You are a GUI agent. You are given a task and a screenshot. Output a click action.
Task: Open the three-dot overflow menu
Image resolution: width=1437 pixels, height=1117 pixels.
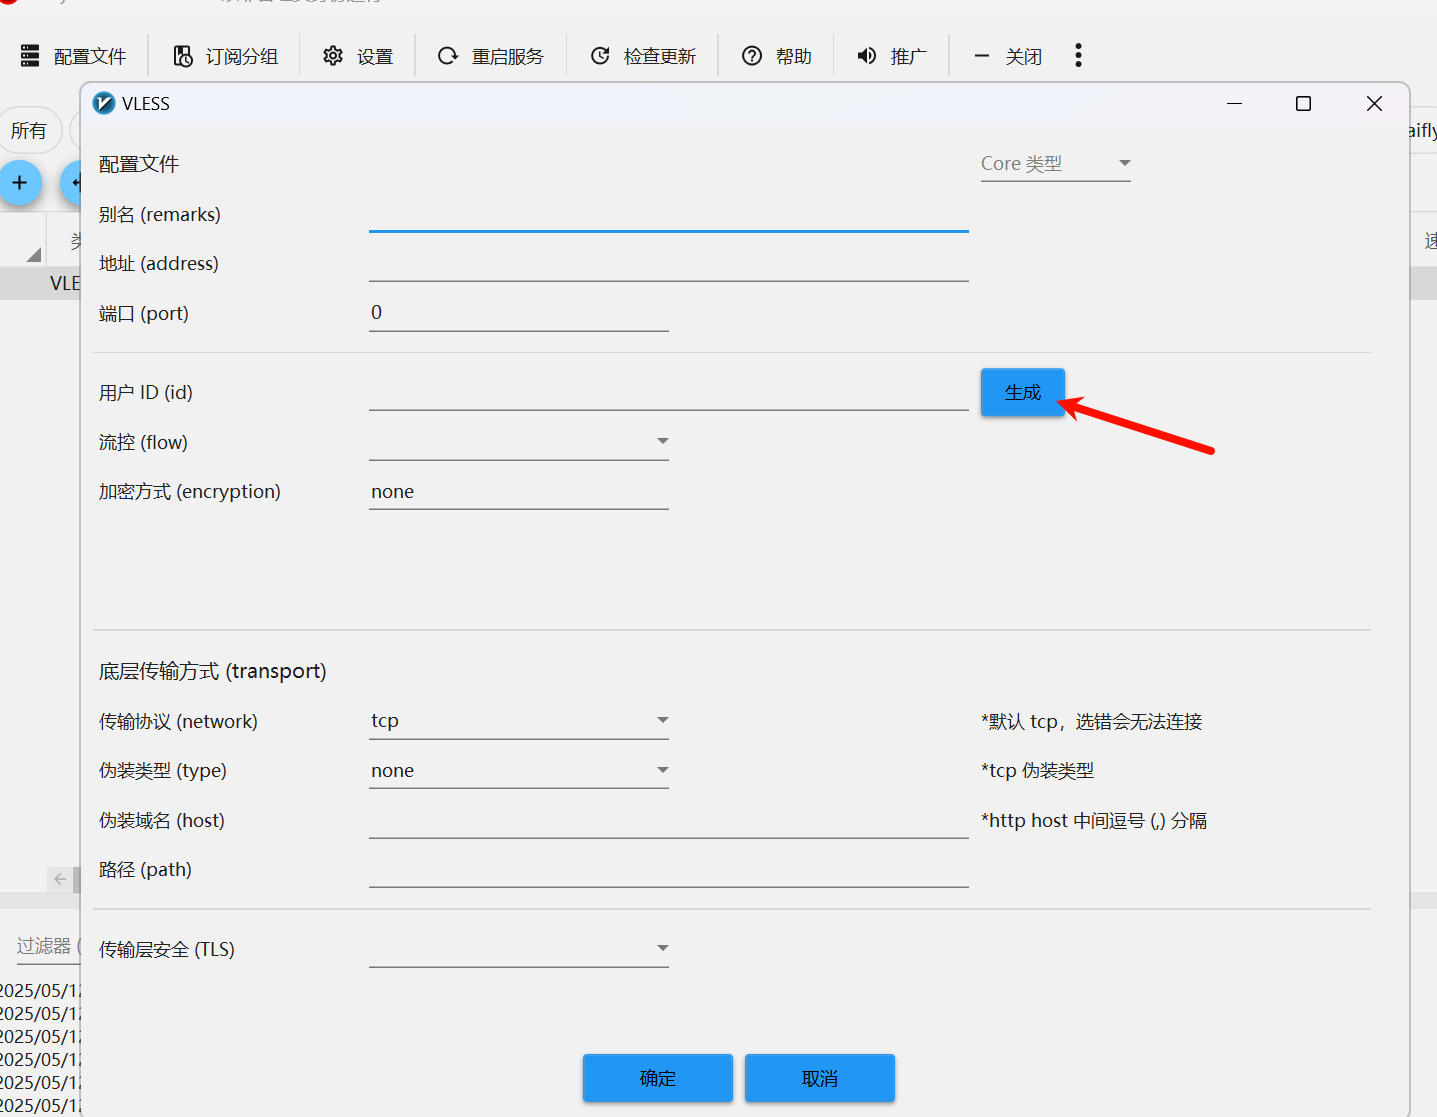(x=1078, y=56)
